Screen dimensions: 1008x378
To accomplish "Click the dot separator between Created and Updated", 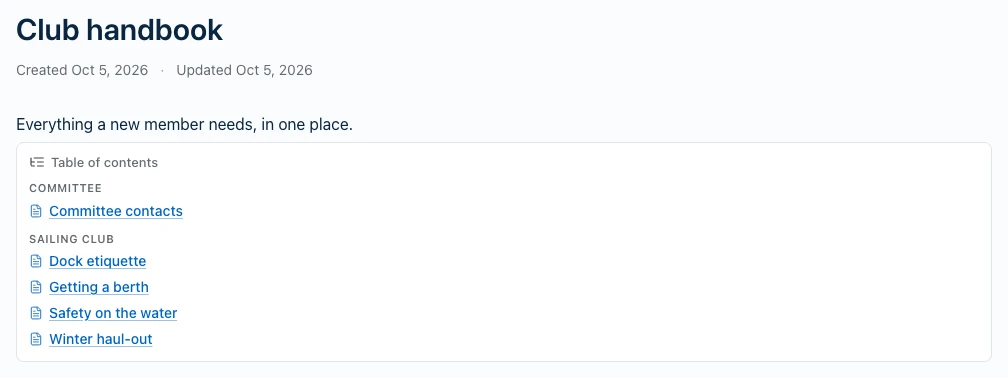I will click(x=162, y=70).
